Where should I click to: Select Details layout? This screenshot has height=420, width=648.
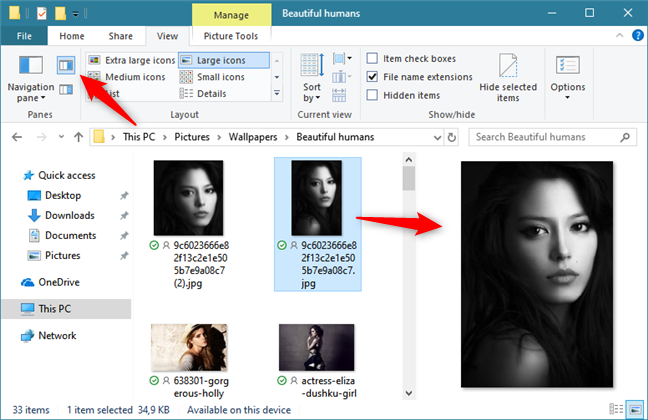tap(203, 94)
